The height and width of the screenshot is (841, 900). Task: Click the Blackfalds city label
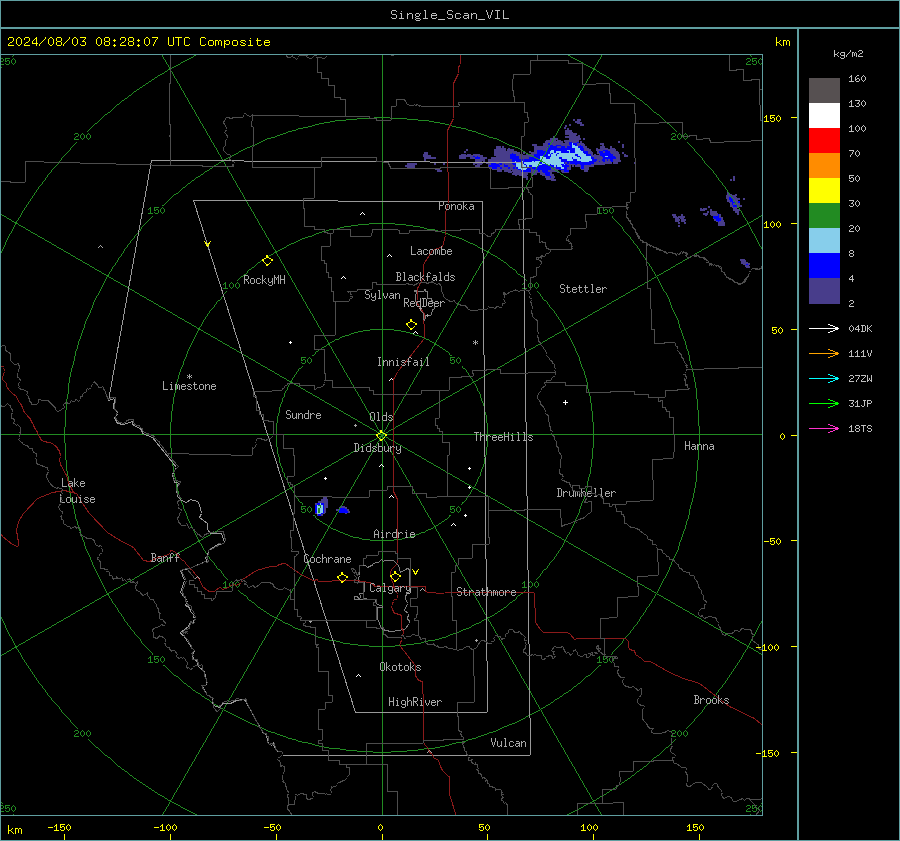(x=425, y=277)
